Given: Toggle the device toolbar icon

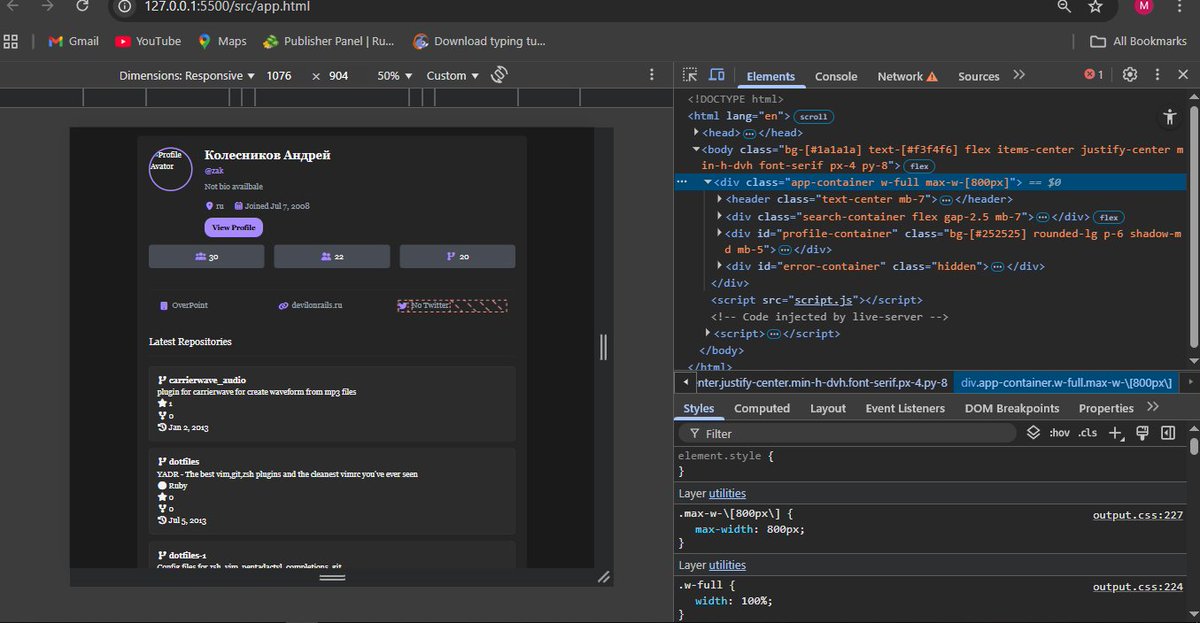Looking at the screenshot, I should 716,76.
